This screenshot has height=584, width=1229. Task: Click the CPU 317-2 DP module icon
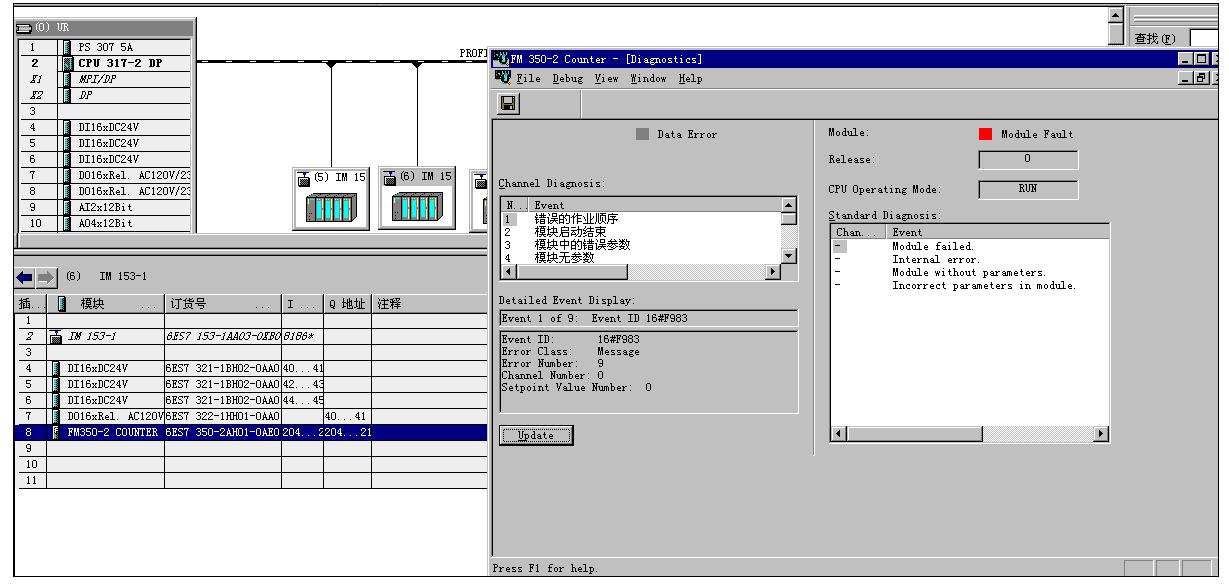(67, 63)
